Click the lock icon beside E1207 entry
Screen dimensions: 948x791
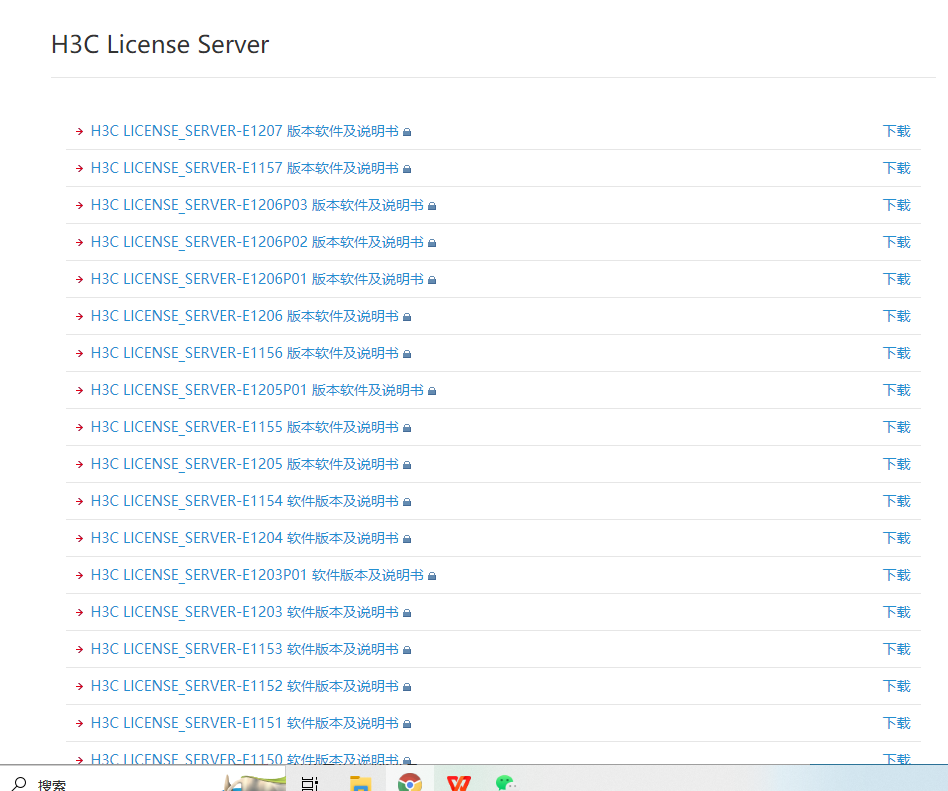click(407, 132)
